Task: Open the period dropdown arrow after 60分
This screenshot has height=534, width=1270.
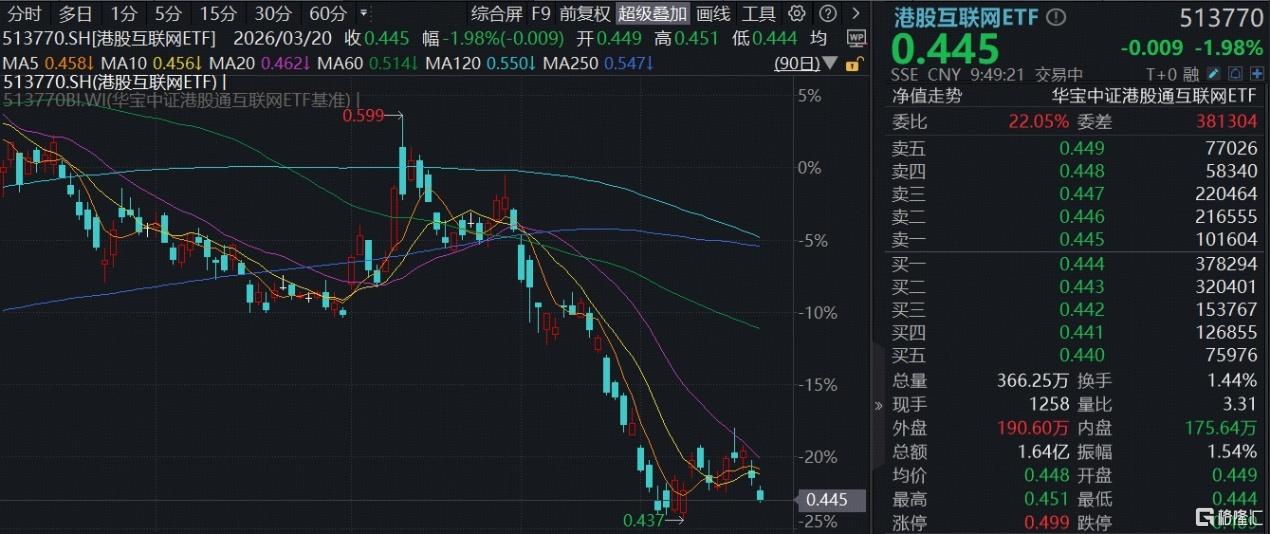Action: (362, 14)
